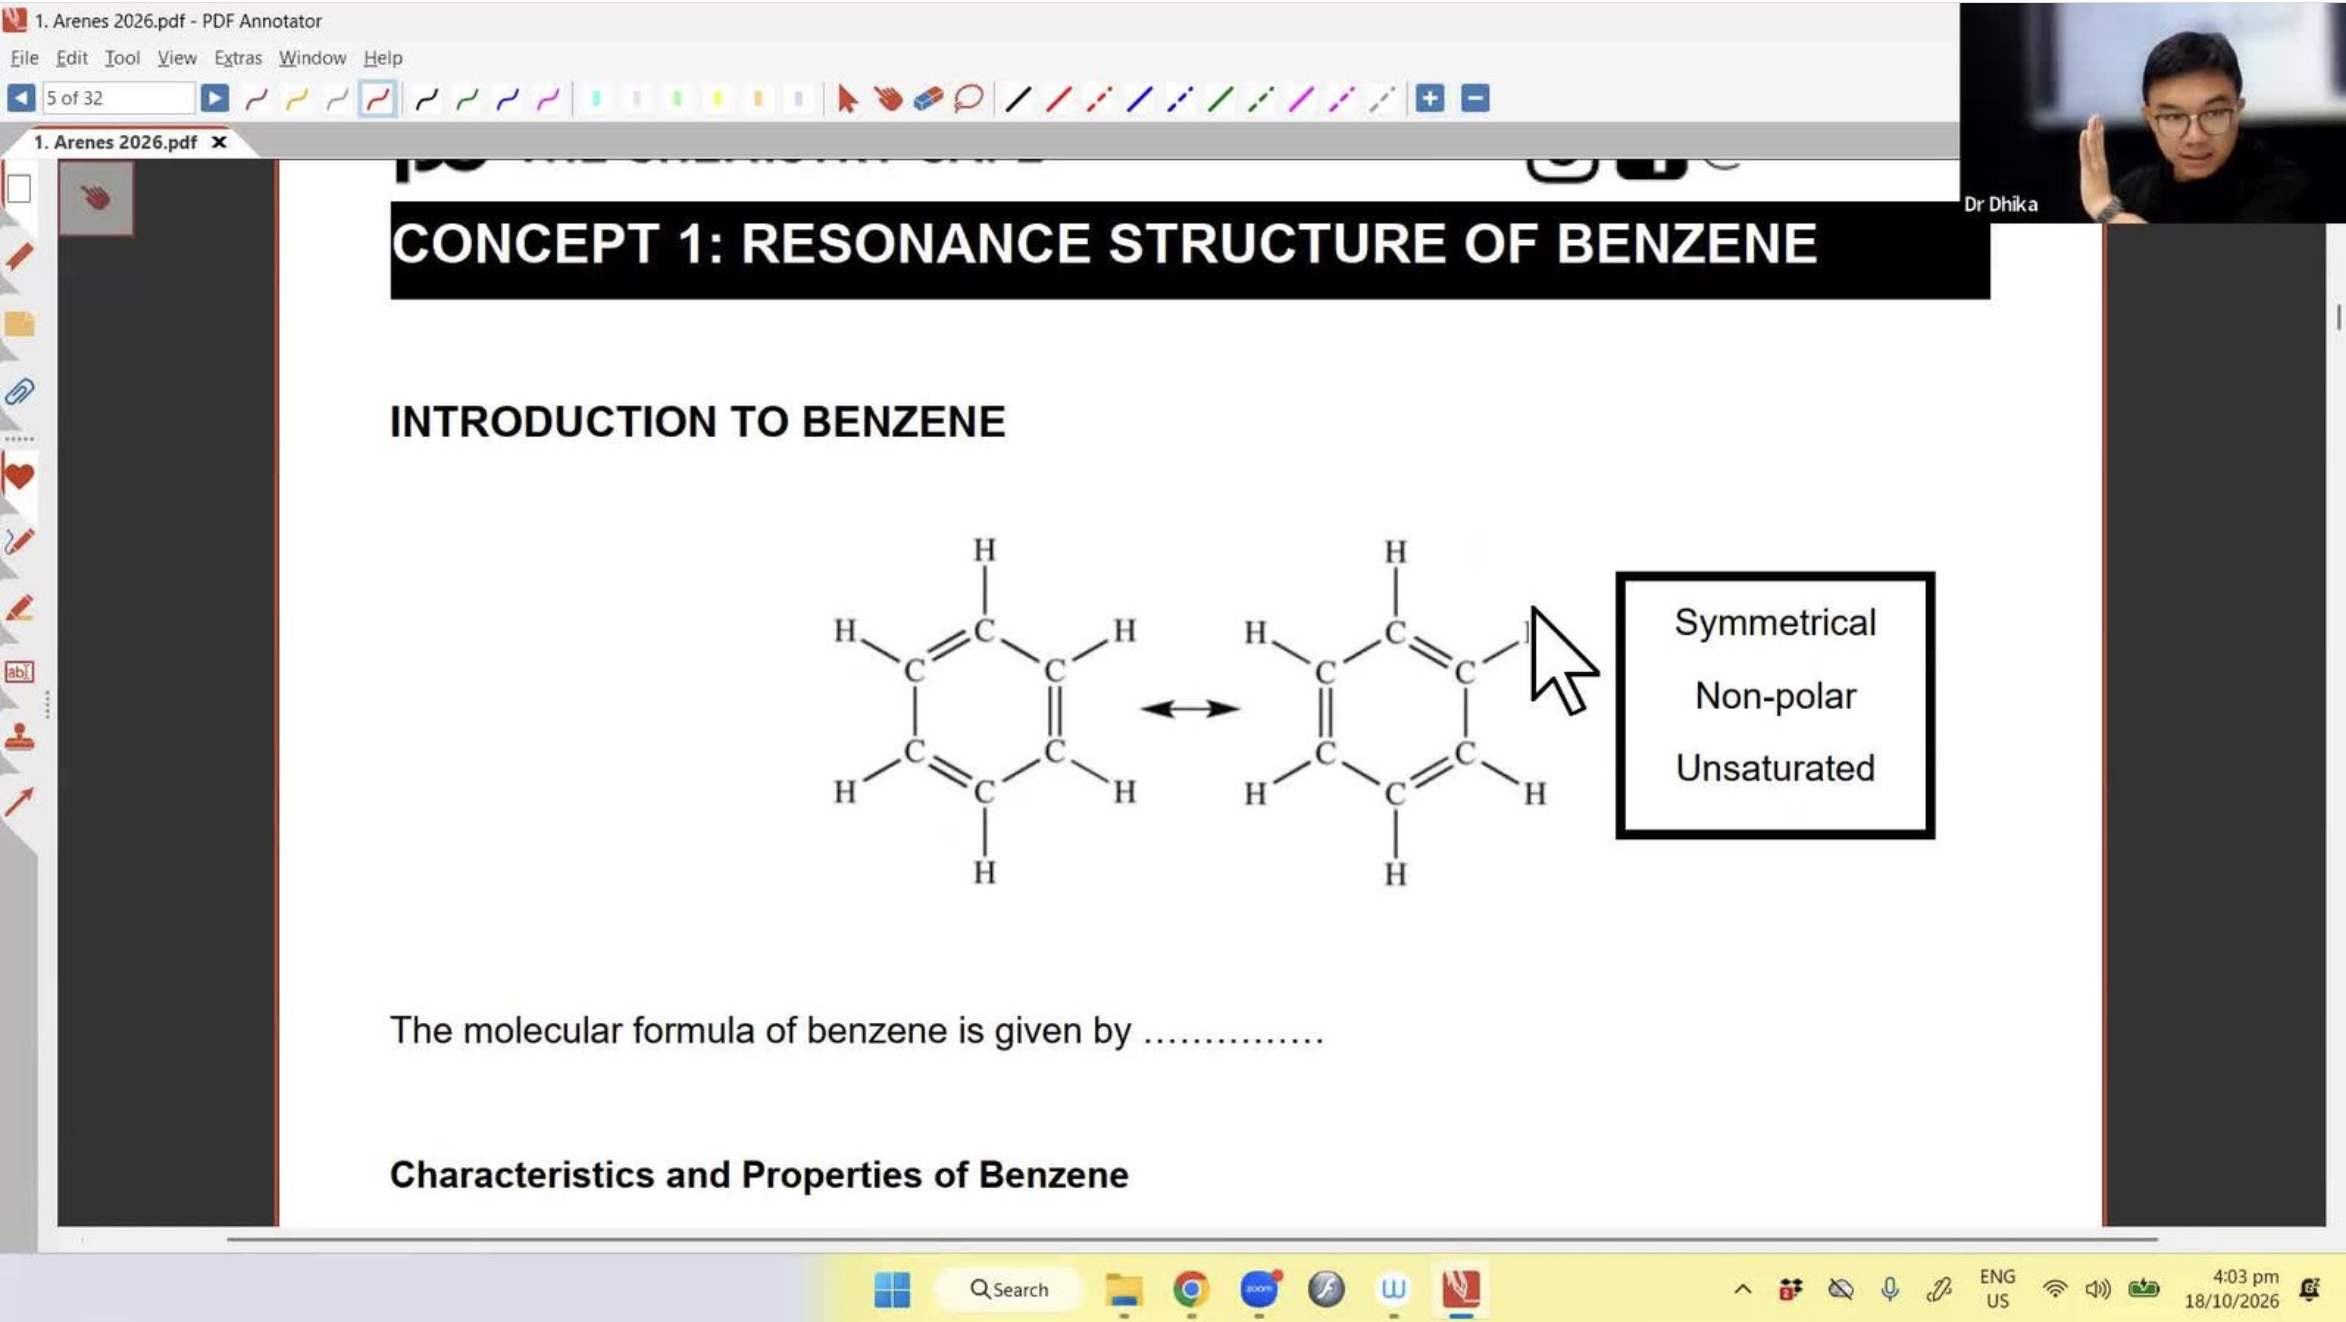Choose the solid black line tool
This screenshot has width=2346, height=1322.
1018,98
